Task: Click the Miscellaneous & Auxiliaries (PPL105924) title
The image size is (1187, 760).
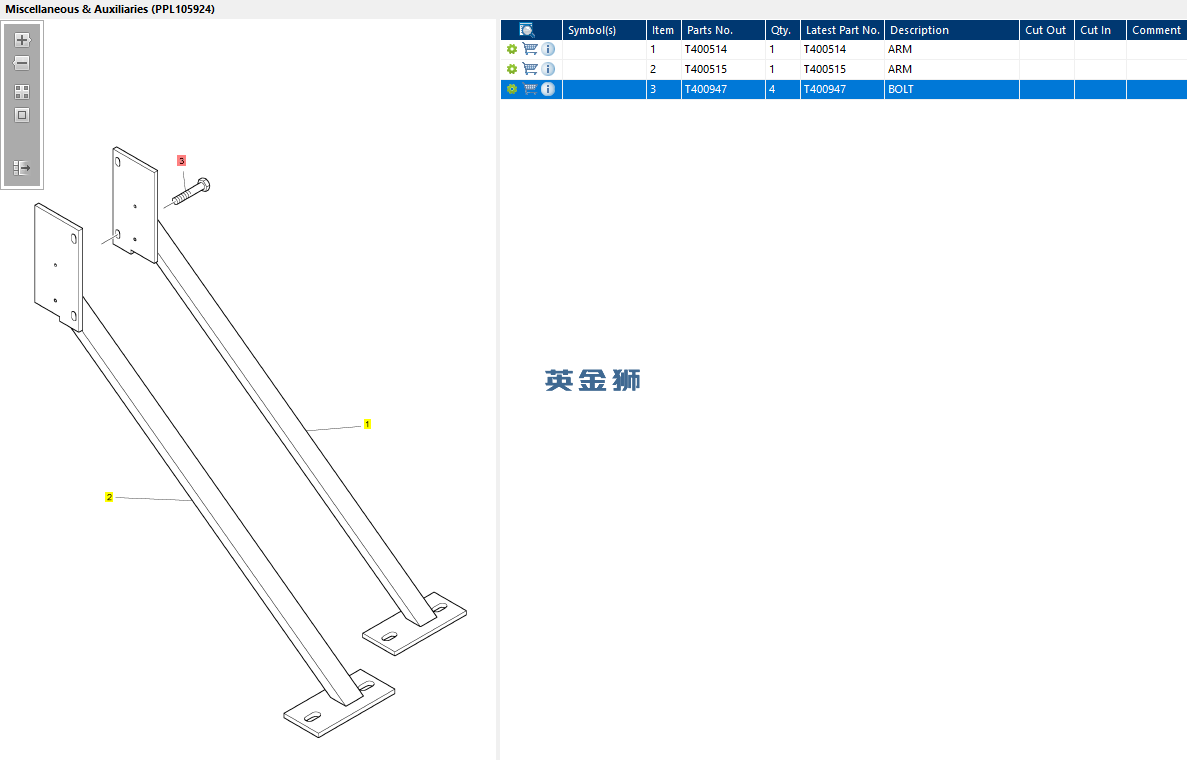Action: (x=110, y=9)
